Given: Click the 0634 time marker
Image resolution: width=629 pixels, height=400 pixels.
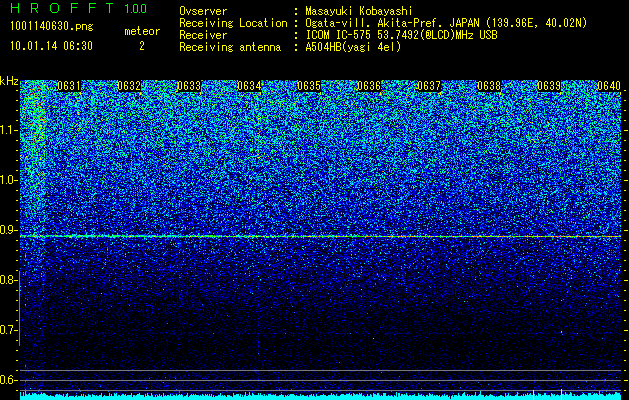Looking at the screenshot, I should pyautogui.click(x=249, y=86).
